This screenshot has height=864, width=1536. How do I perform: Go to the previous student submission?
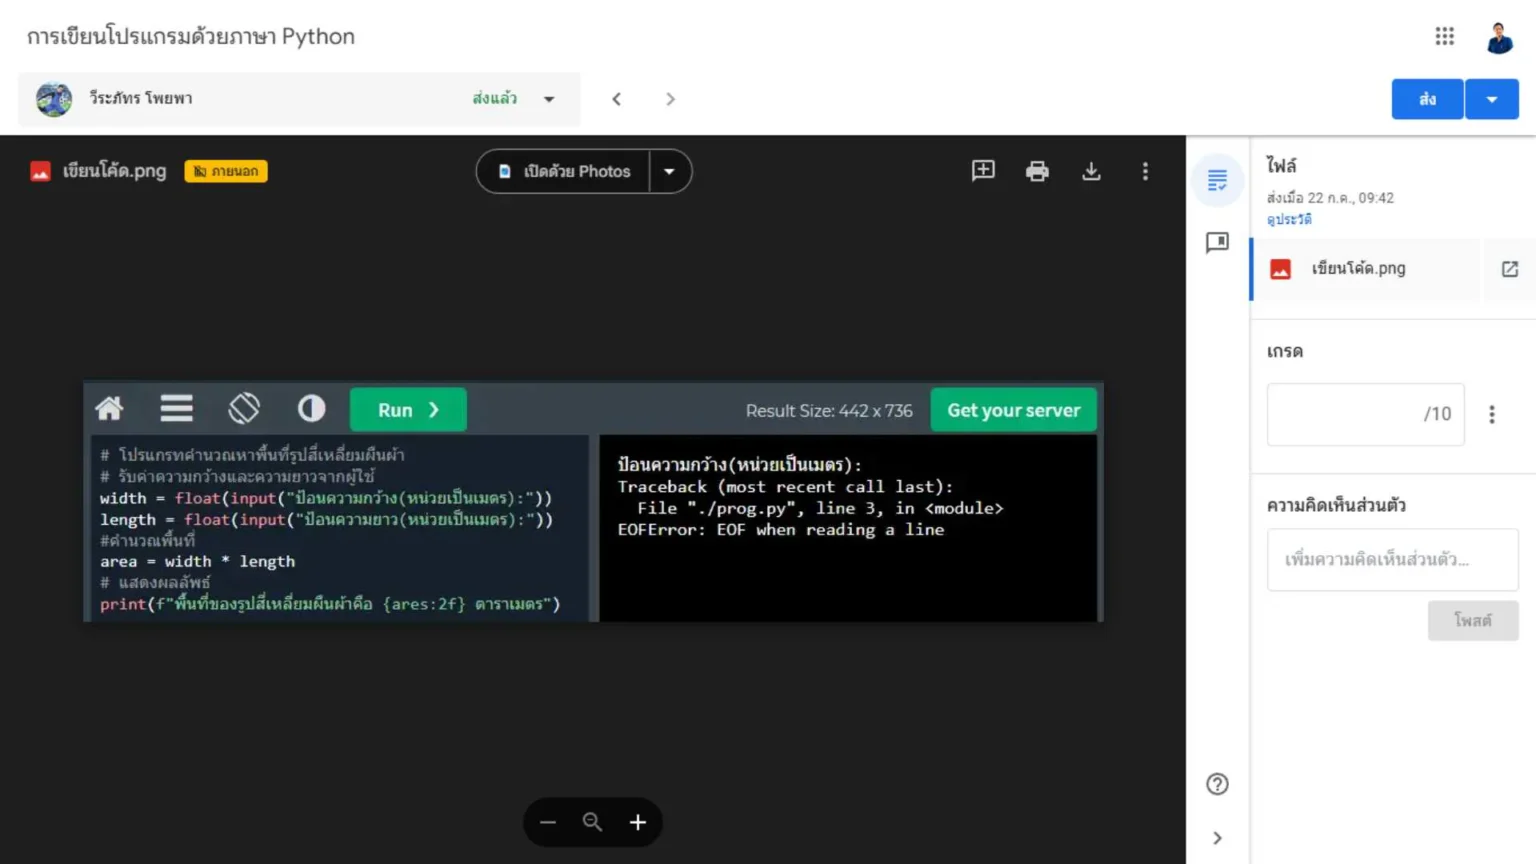coord(617,99)
